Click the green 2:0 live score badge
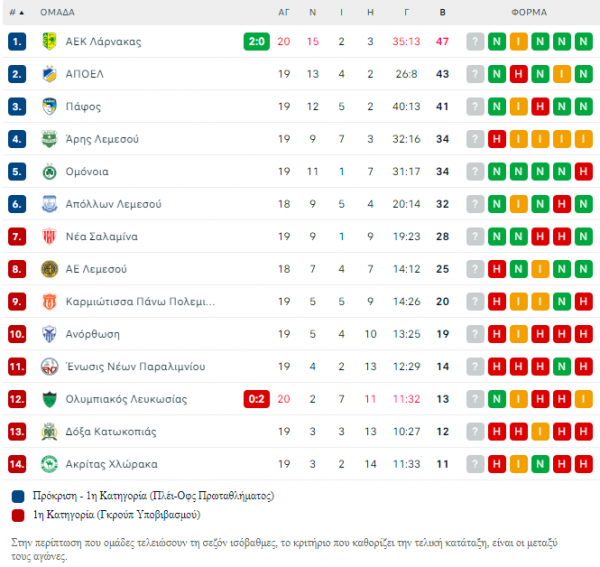600x567 pixels. pyautogui.click(x=256, y=41)
